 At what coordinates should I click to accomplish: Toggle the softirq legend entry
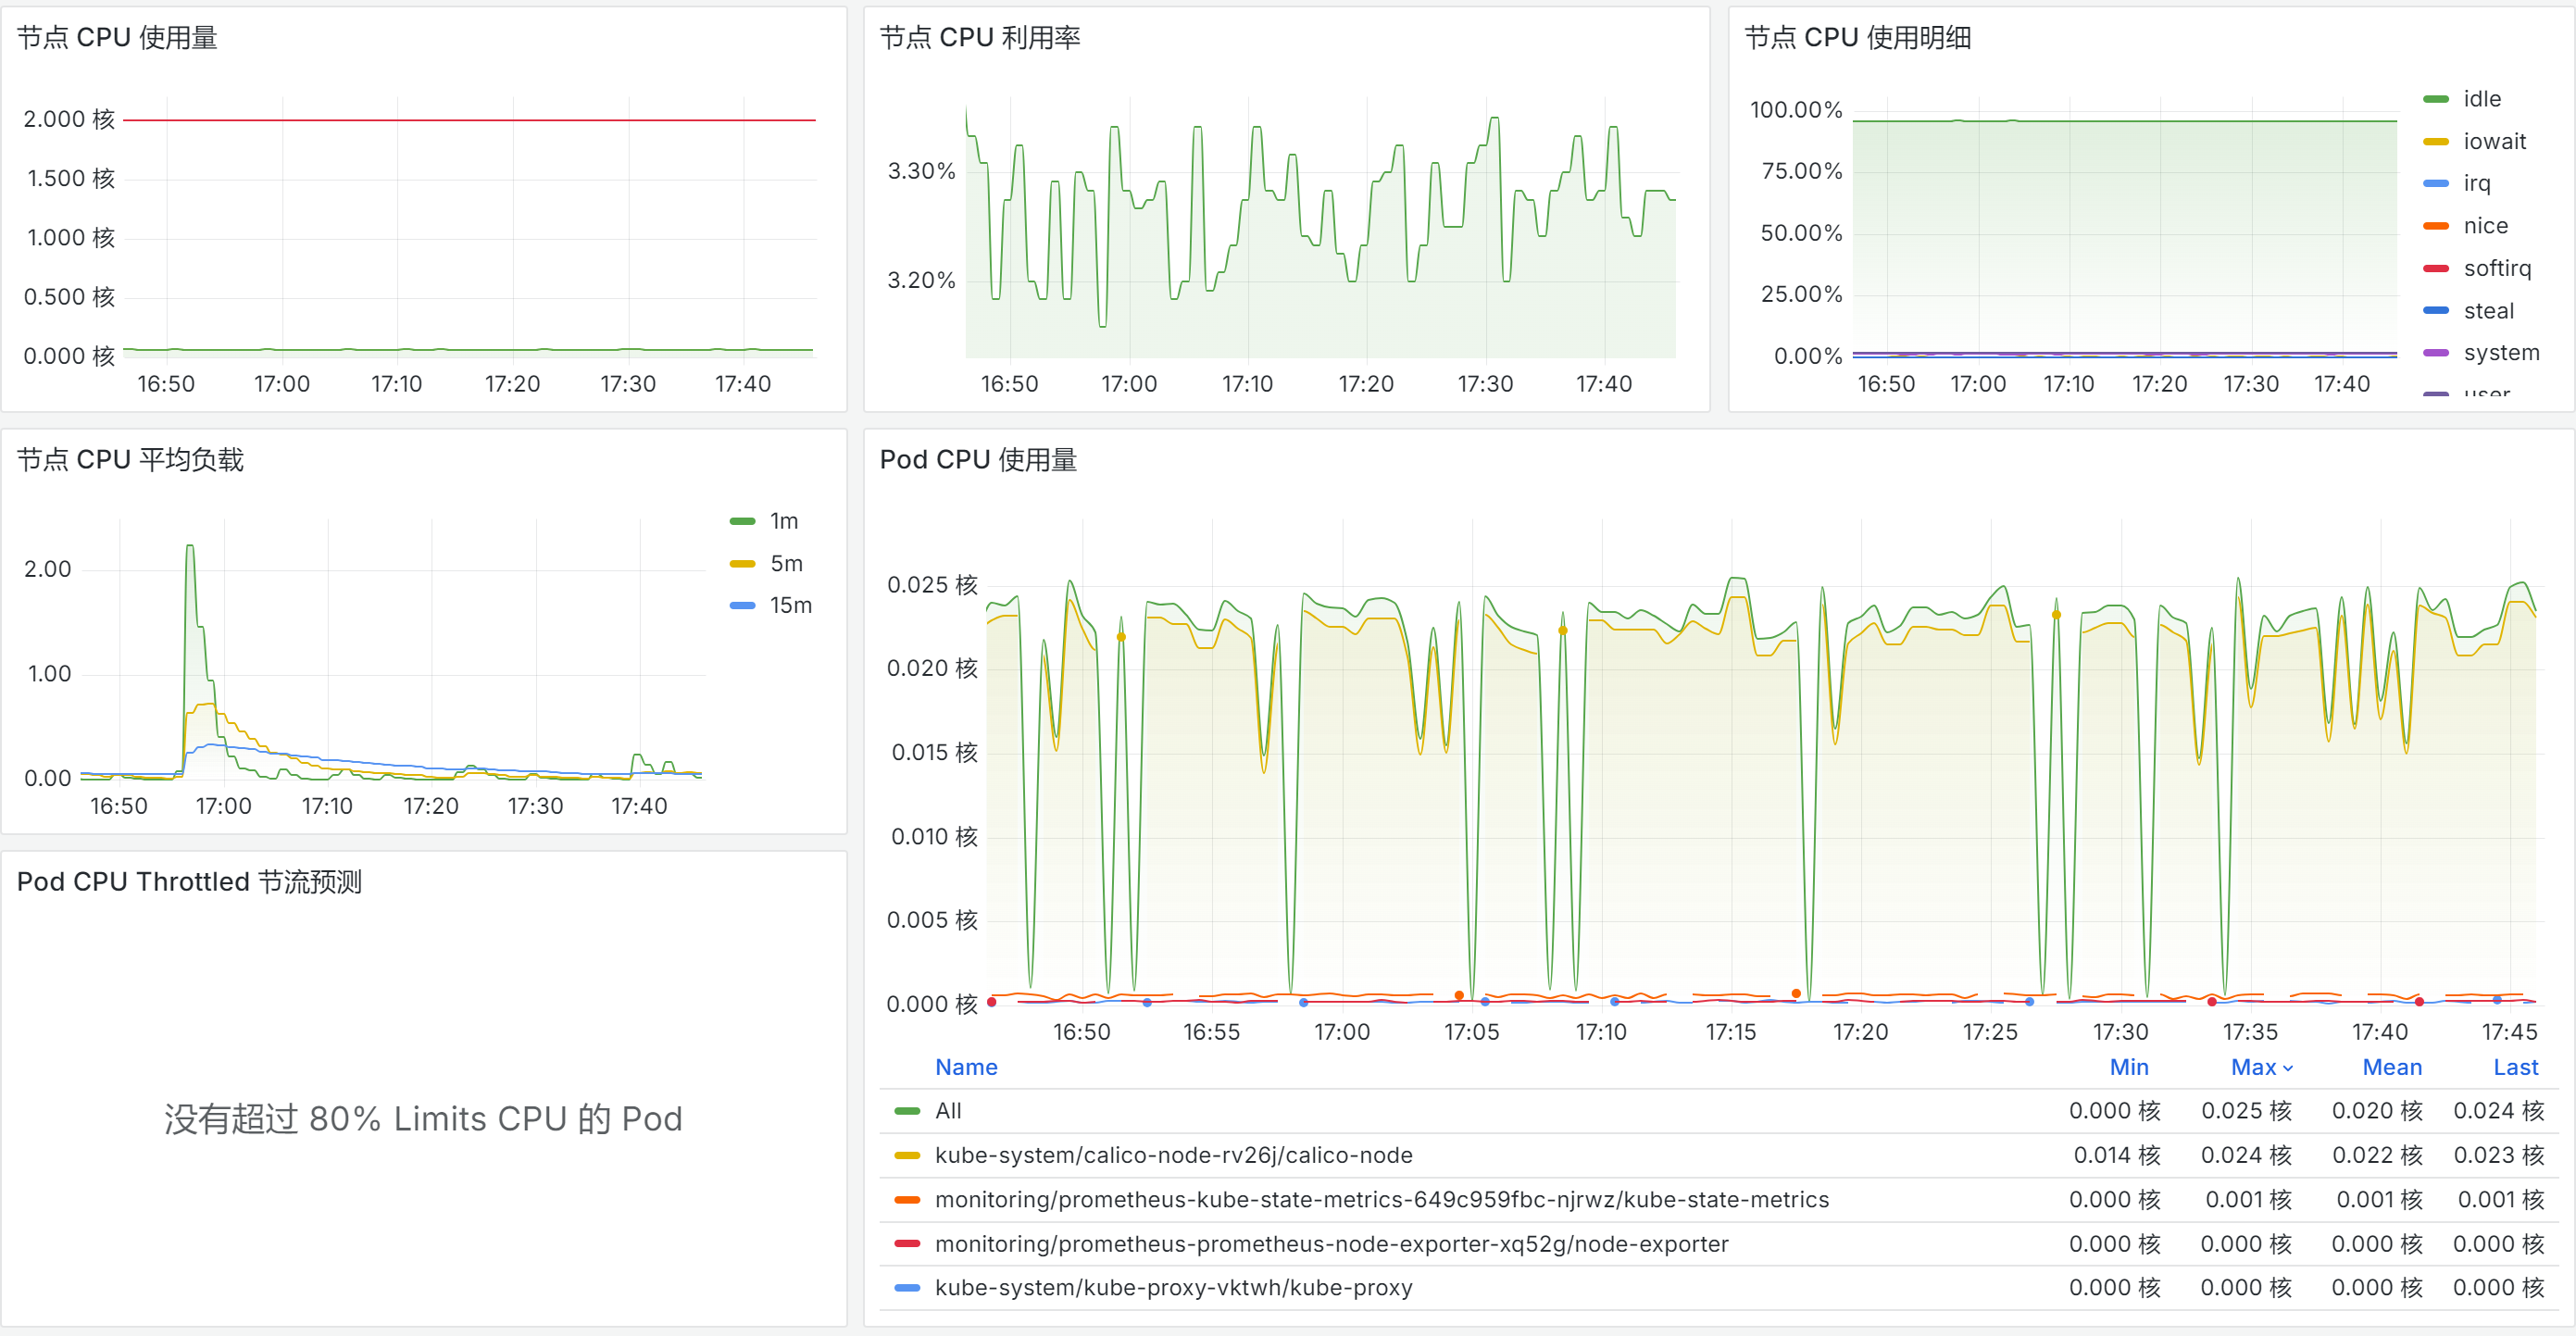(x=2496, y=268)
